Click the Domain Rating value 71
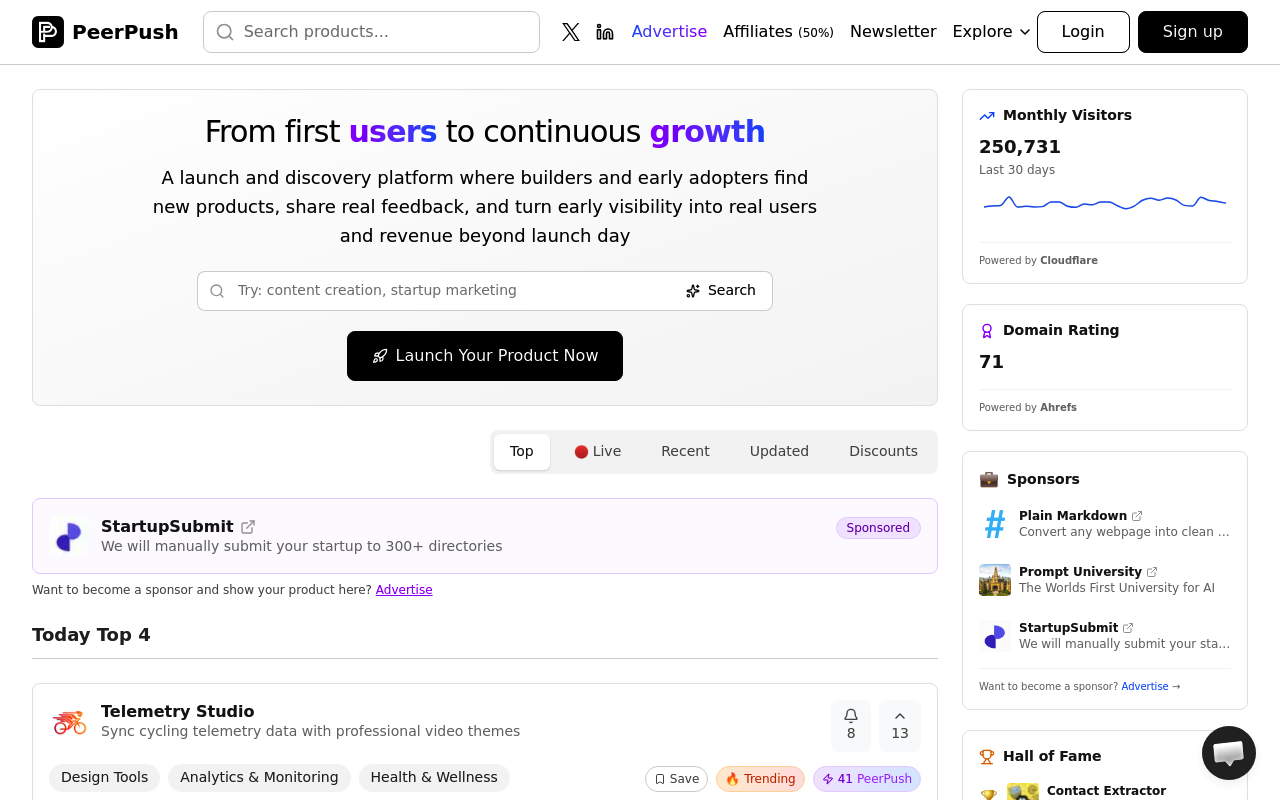The width and height of the screenshot is (1280, 800). point(991,362)
